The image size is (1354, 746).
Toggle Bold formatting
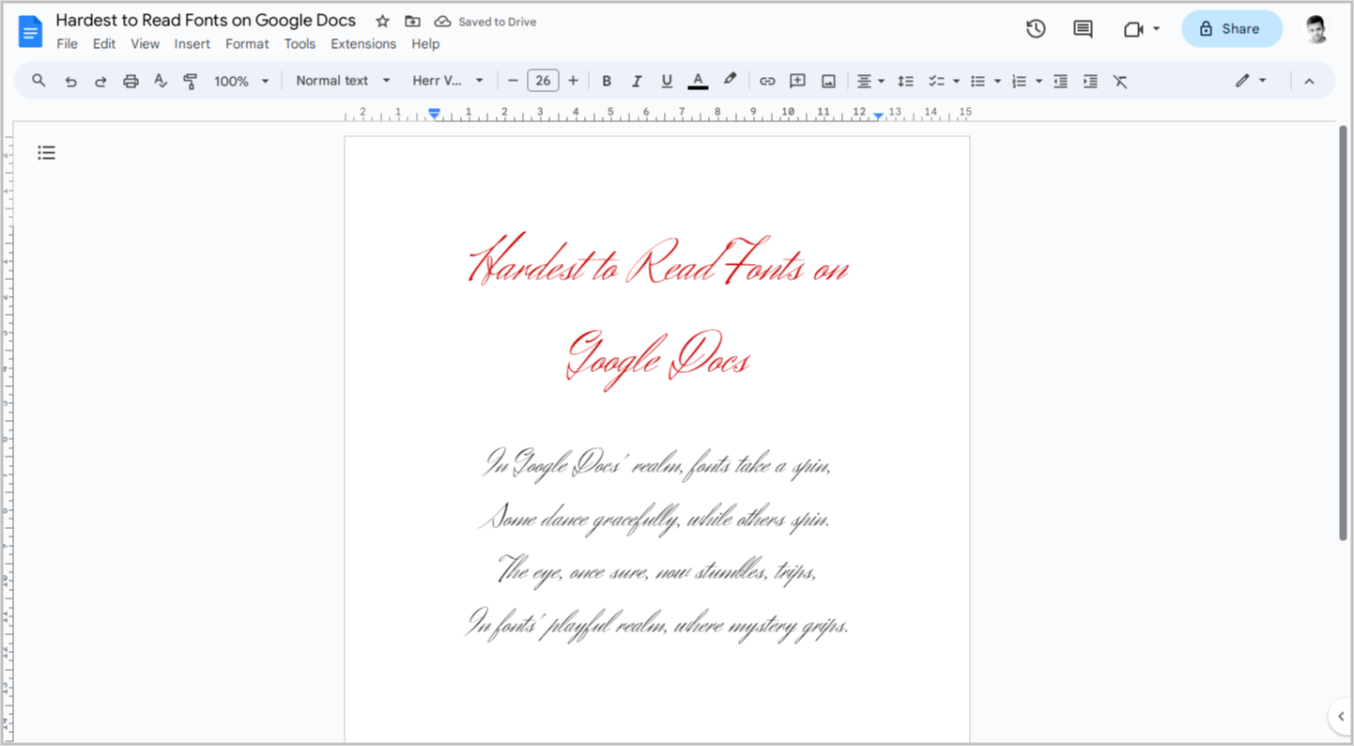click(606, 81)
